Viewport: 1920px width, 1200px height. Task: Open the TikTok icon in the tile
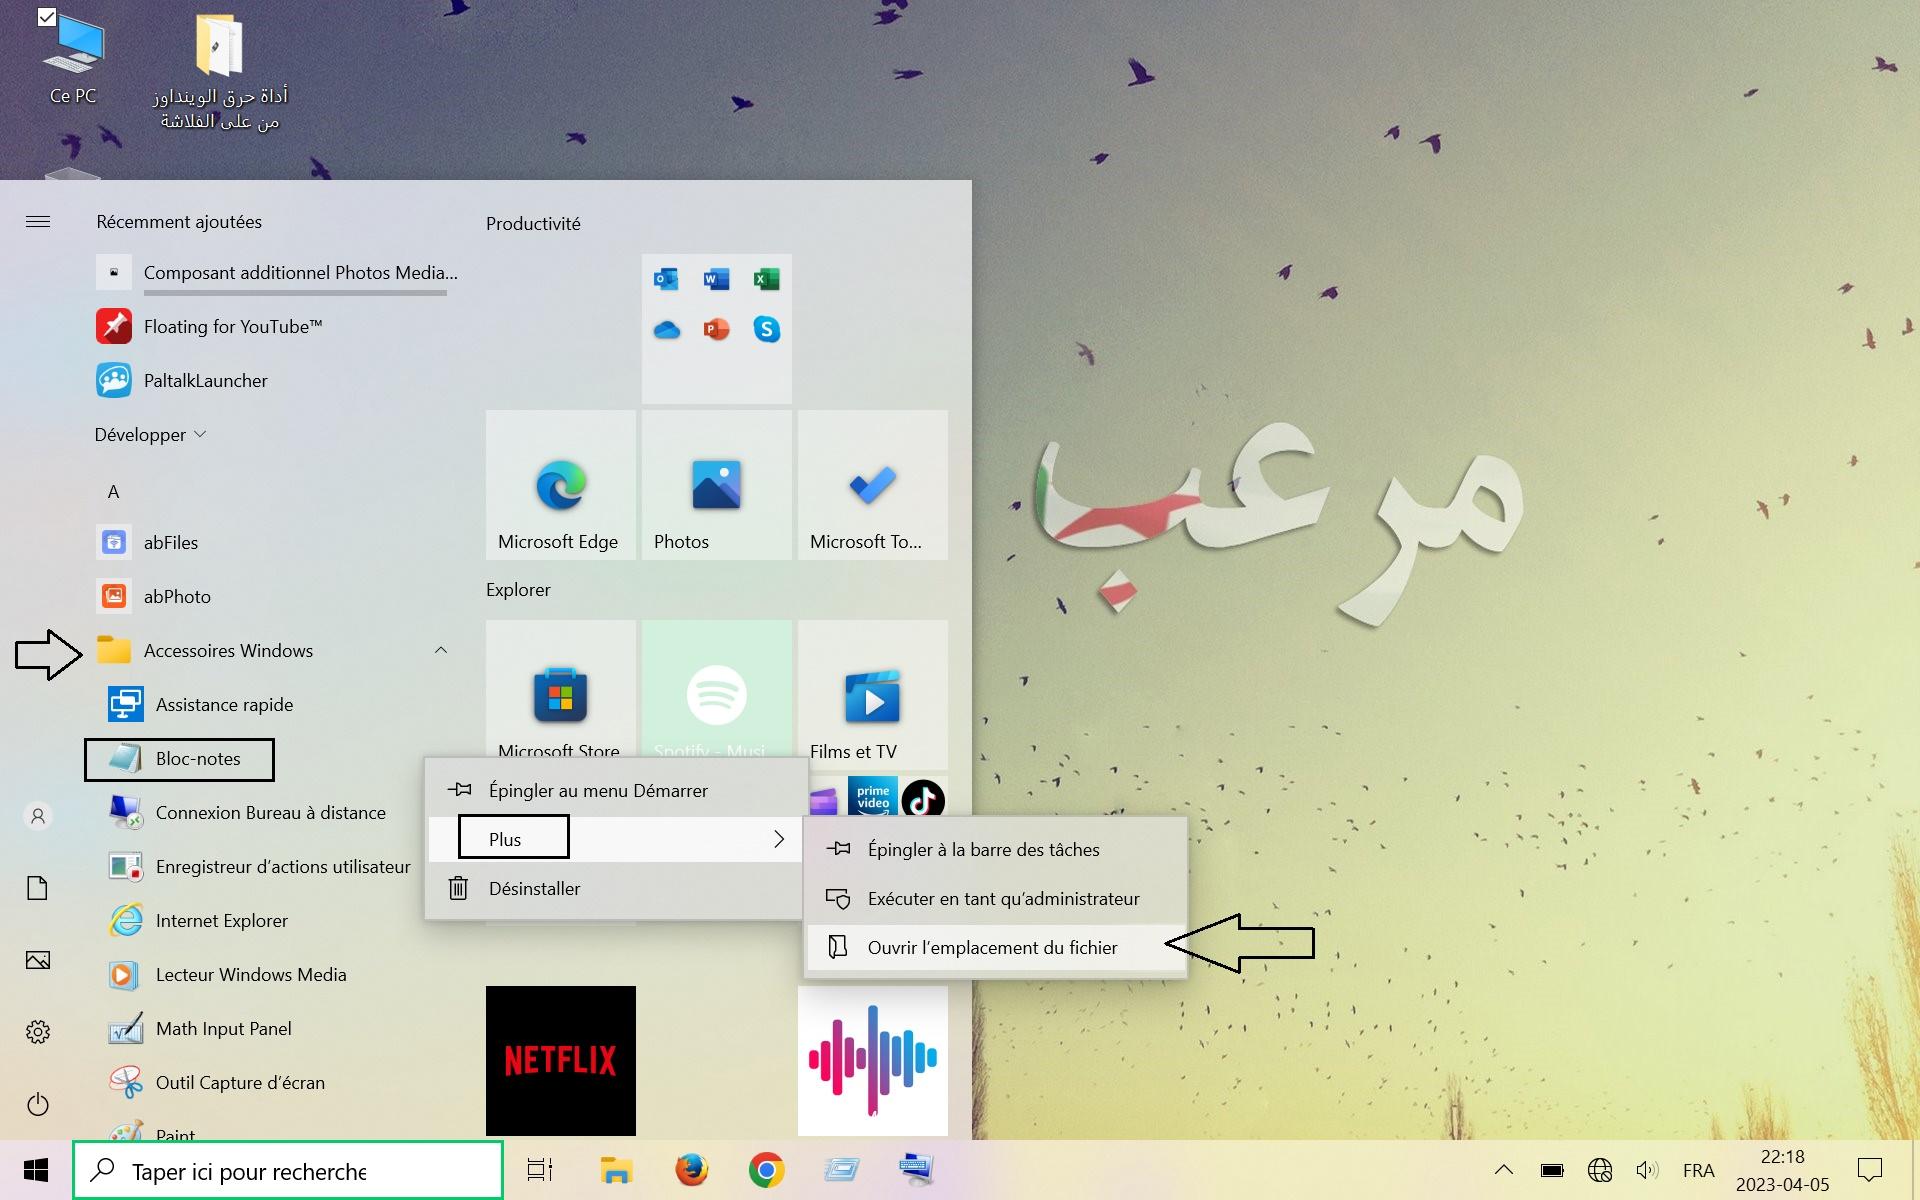922,798
